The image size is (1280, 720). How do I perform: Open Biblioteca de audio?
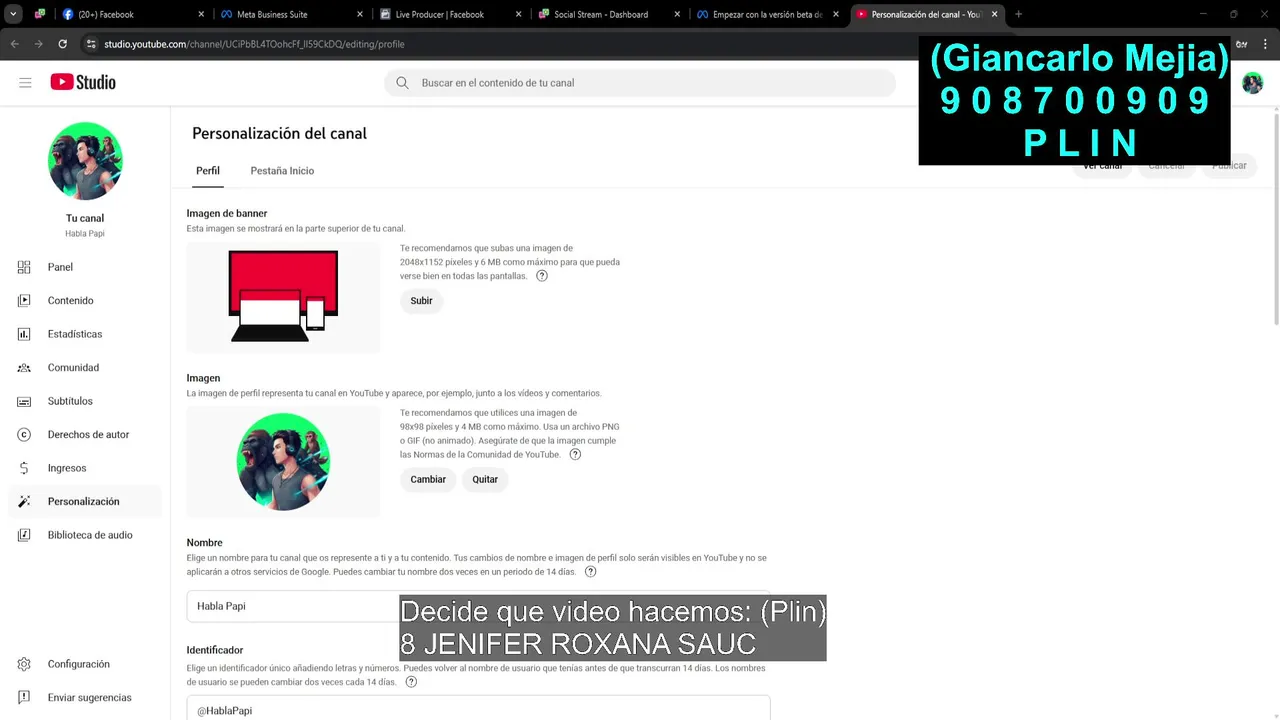pos(85,535)
